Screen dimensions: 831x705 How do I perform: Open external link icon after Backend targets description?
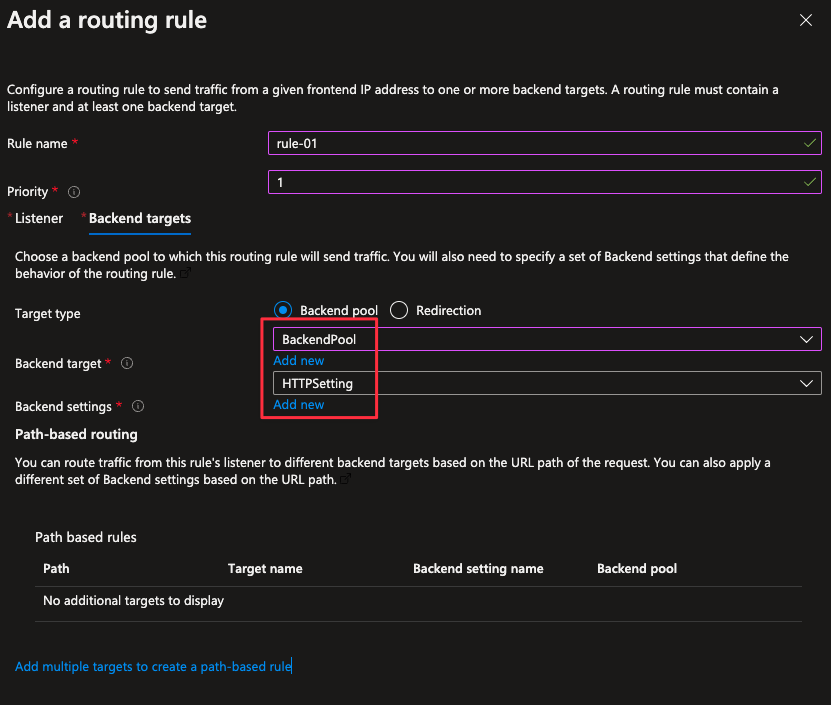click(x=186, y=274)
